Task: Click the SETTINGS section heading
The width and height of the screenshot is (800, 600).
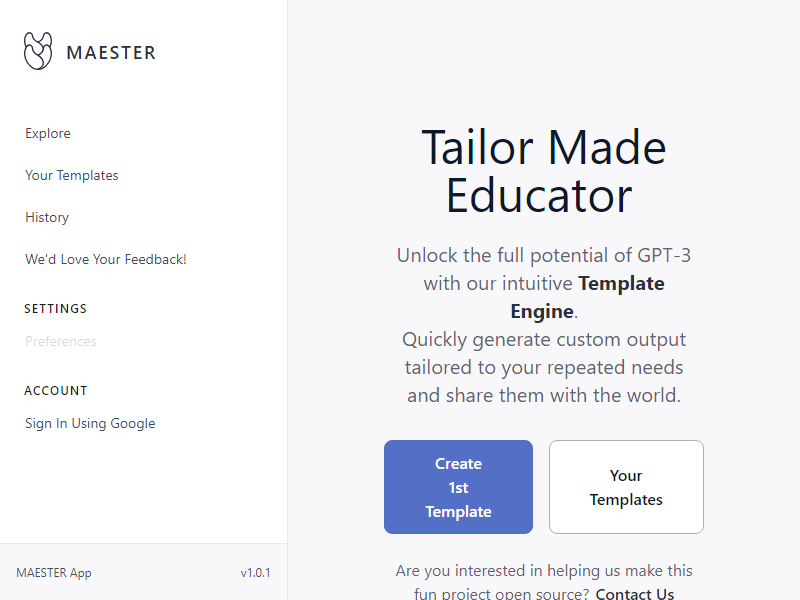Action: click(x=56, y=309)
